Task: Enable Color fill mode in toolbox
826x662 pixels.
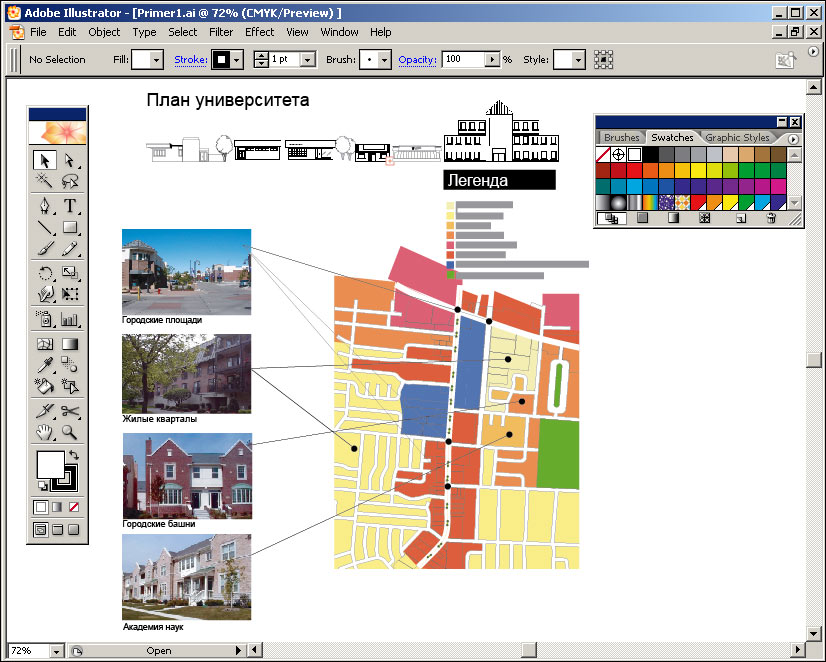Action: (x=41, y=507)
